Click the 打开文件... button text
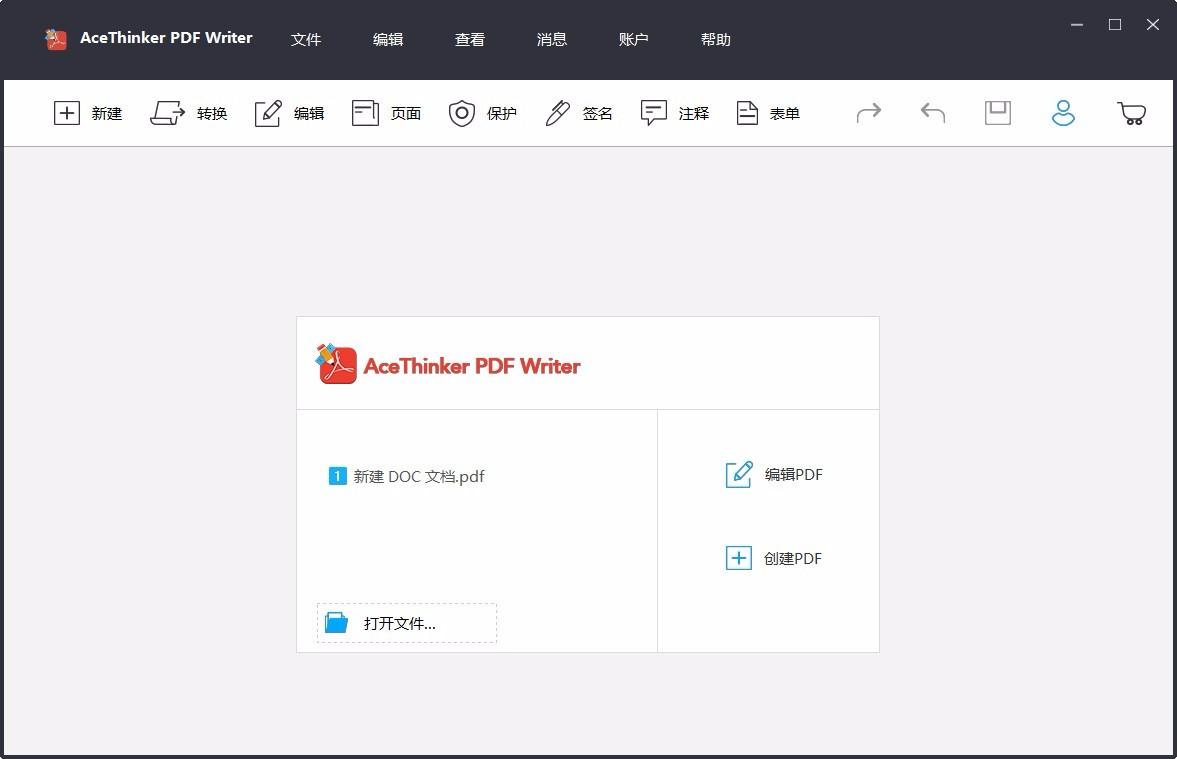The image size is (1177, 759). tap(399, 623)
